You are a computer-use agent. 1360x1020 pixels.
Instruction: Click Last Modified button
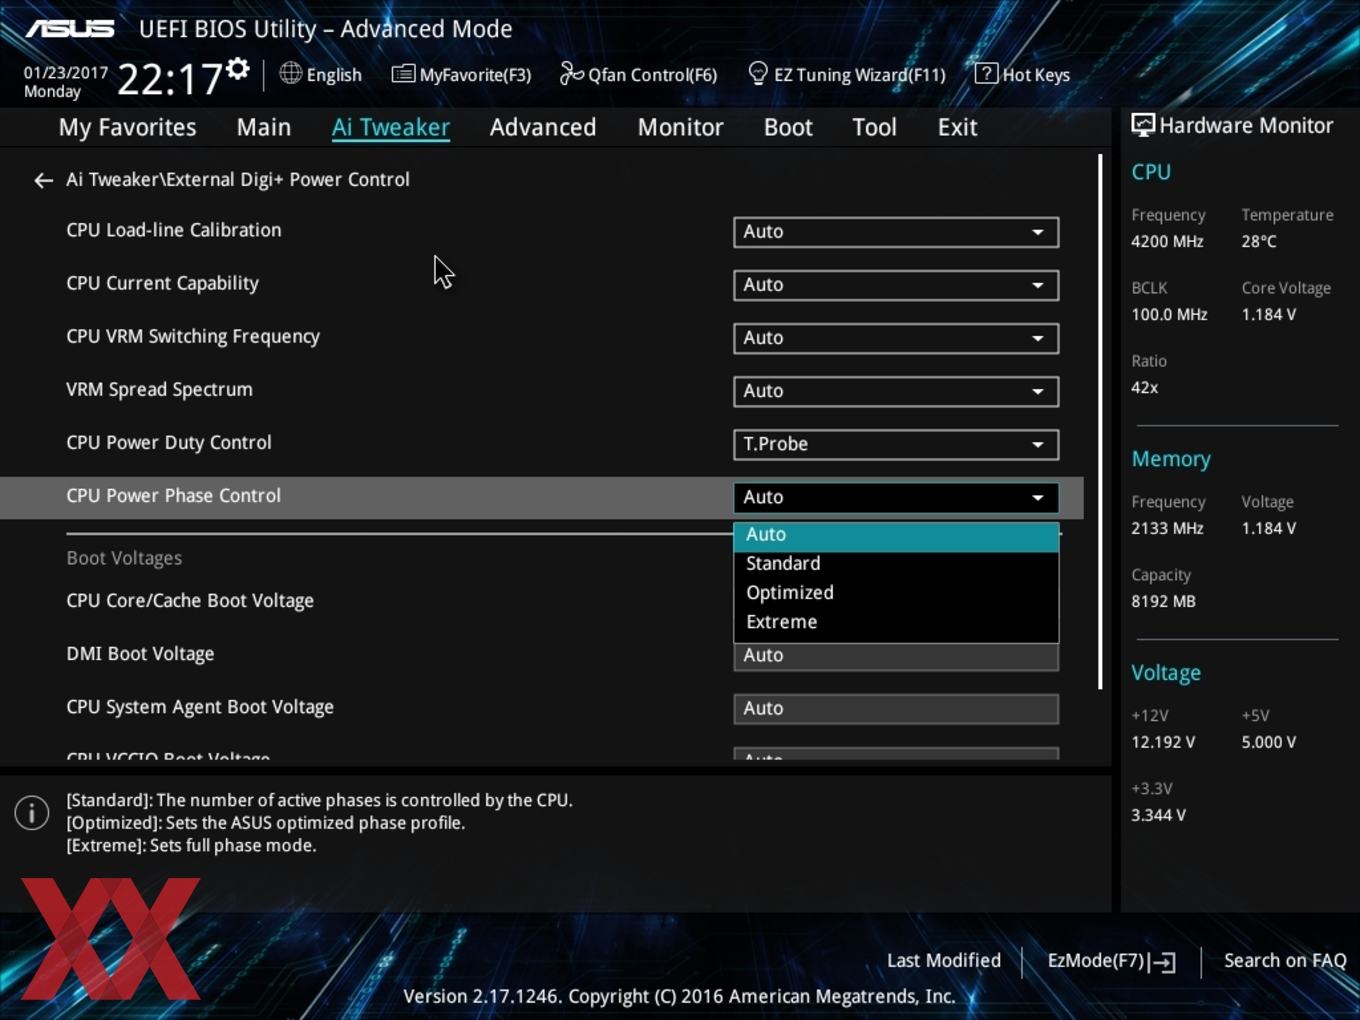[943, 961]
